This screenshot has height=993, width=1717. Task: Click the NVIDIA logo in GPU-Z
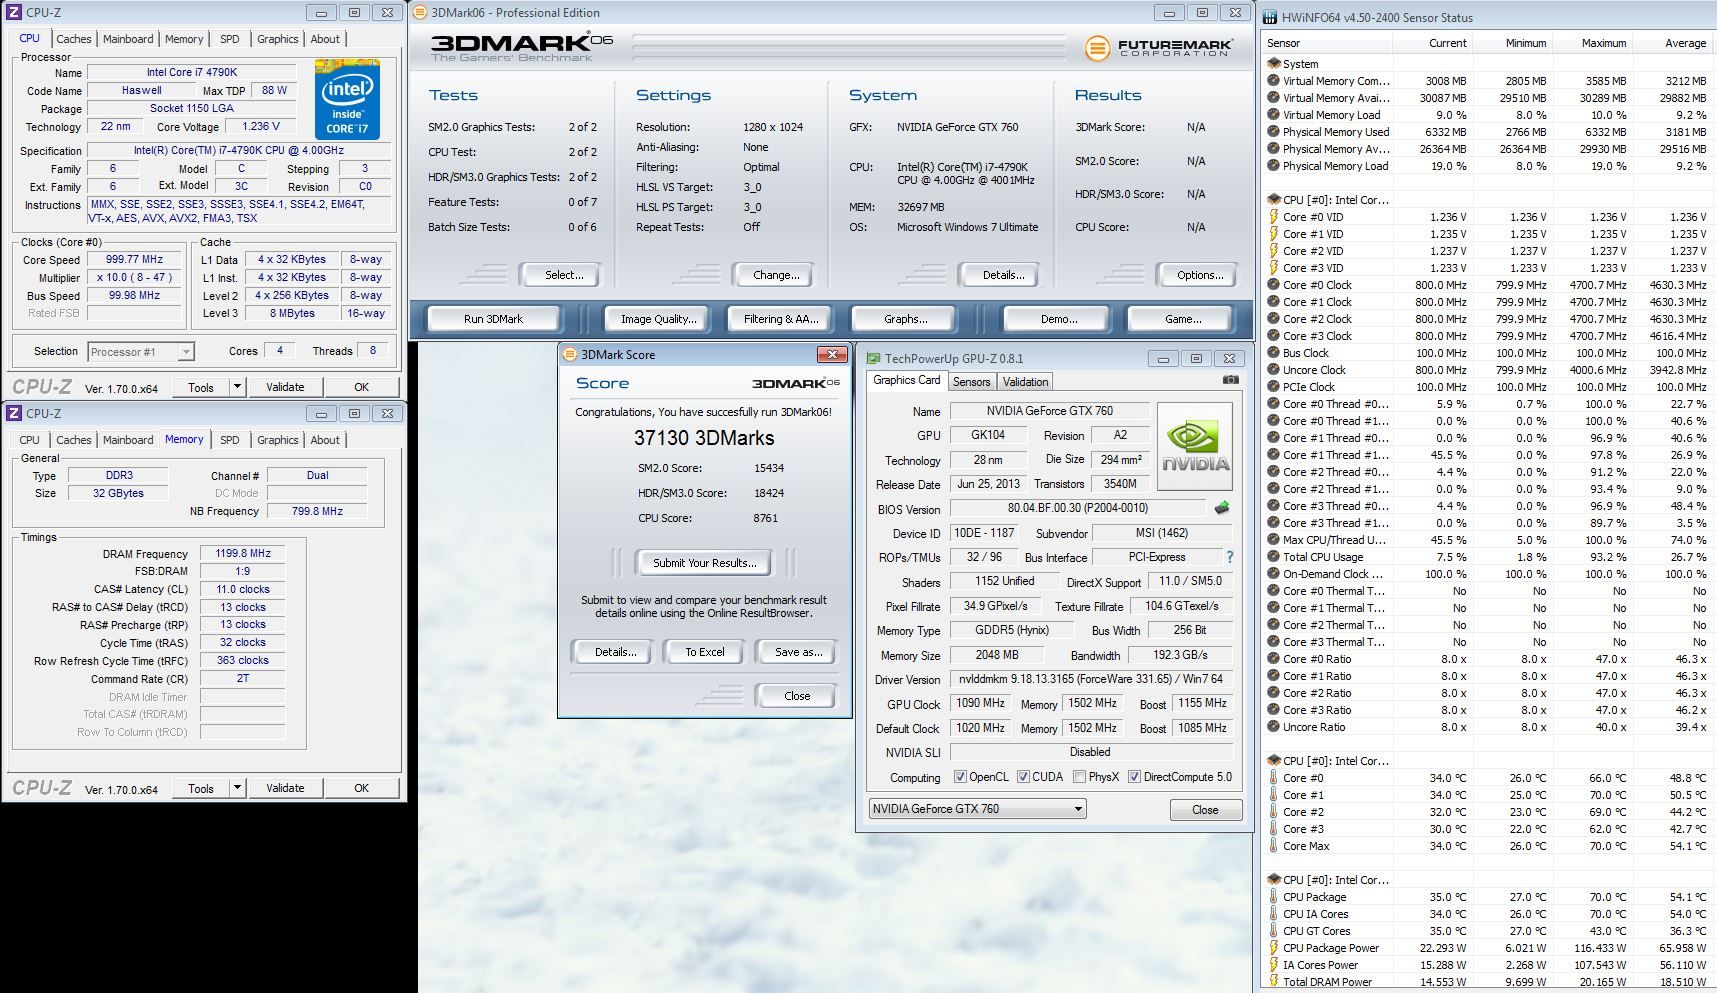tap(1195, 446)
